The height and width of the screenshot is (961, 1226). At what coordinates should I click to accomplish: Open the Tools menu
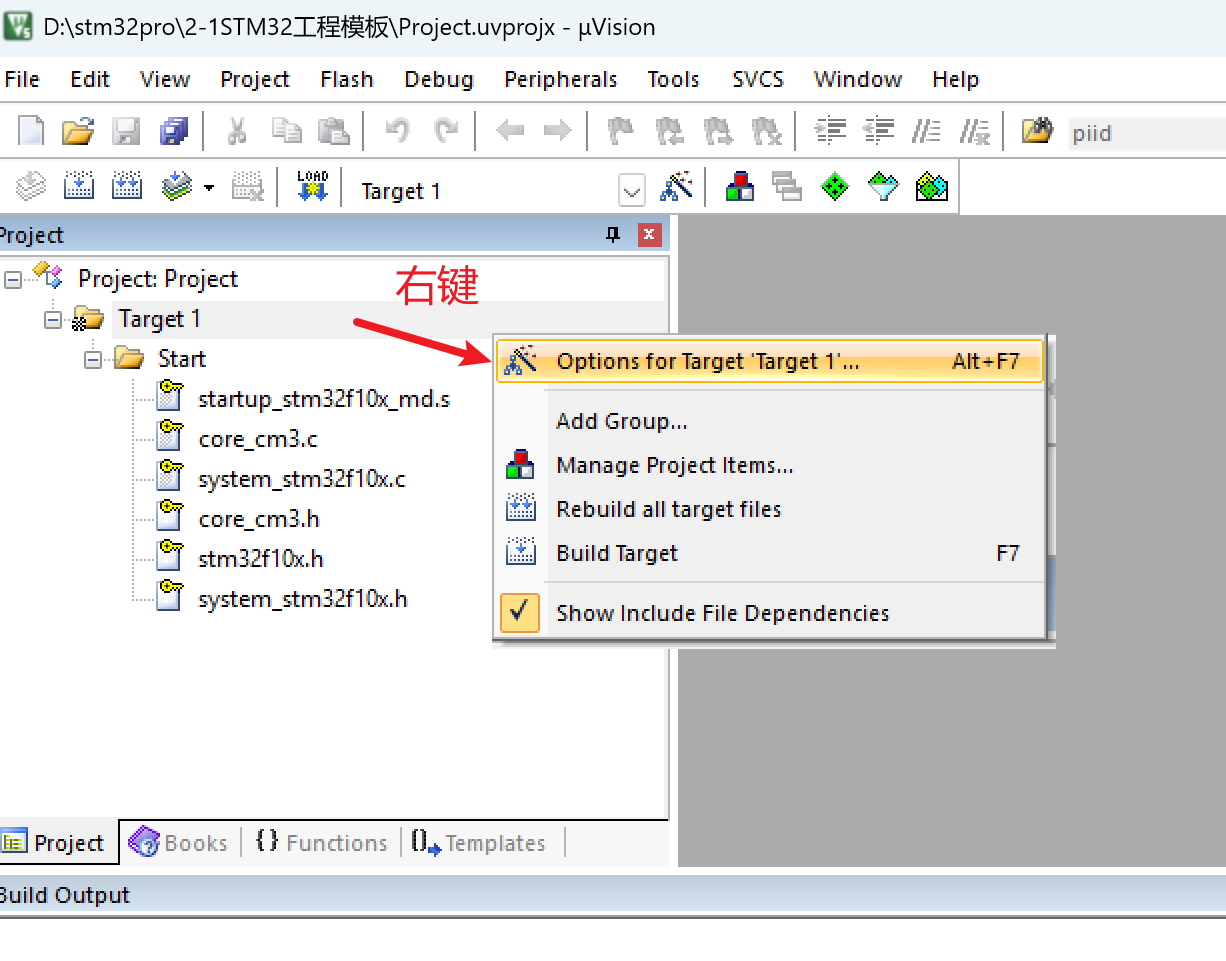673,79
